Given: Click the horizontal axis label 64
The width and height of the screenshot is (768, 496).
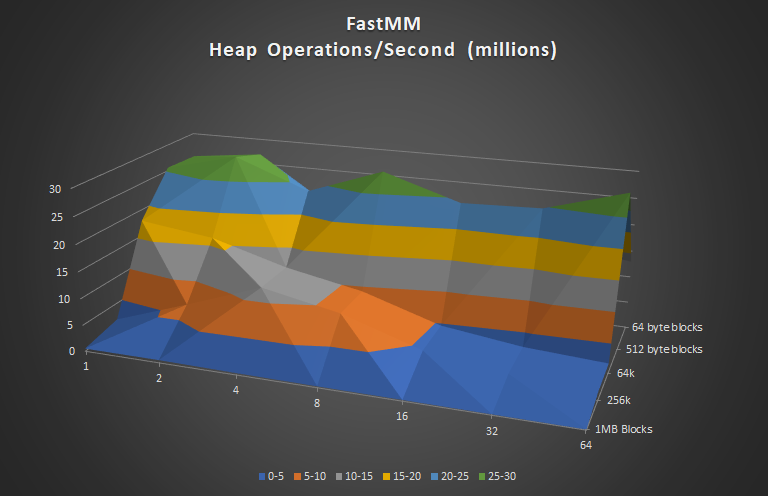Looking at the screenshot, I should click(x=586, y=445).
